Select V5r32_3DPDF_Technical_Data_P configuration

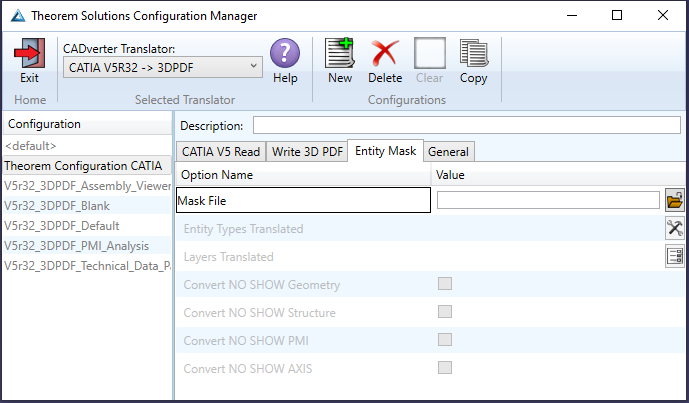pos(87,266)
